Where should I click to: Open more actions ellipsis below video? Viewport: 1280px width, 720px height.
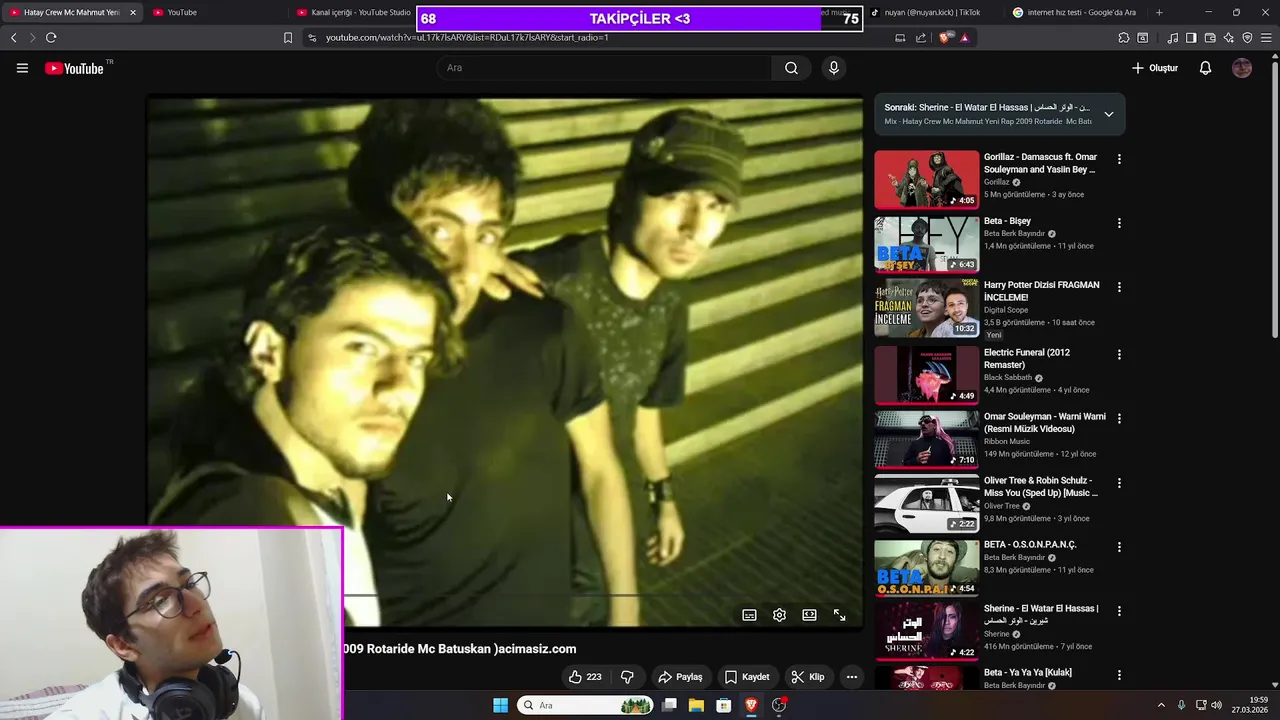click(852, 677)
